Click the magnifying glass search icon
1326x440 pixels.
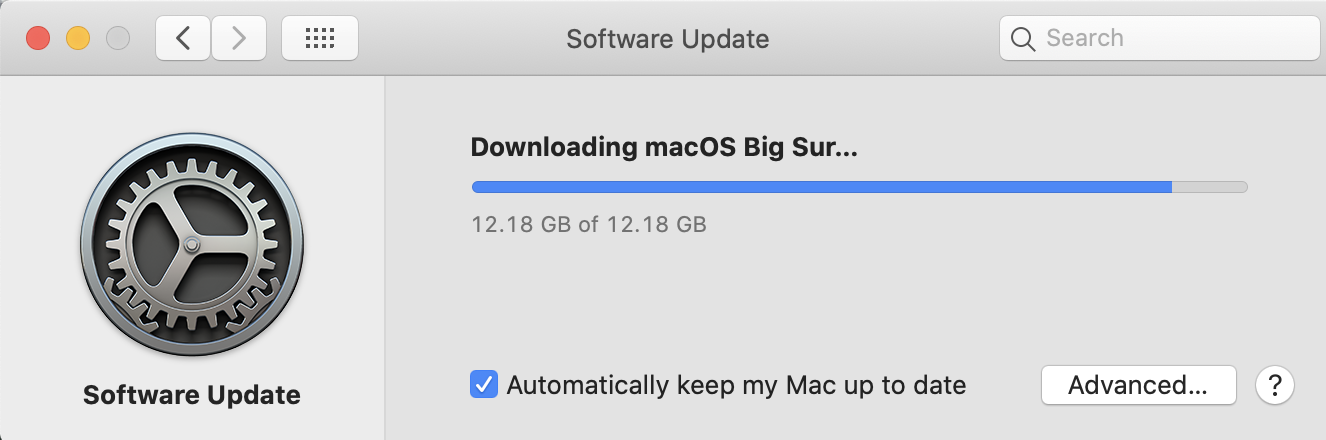click(x=1022, y=39)
